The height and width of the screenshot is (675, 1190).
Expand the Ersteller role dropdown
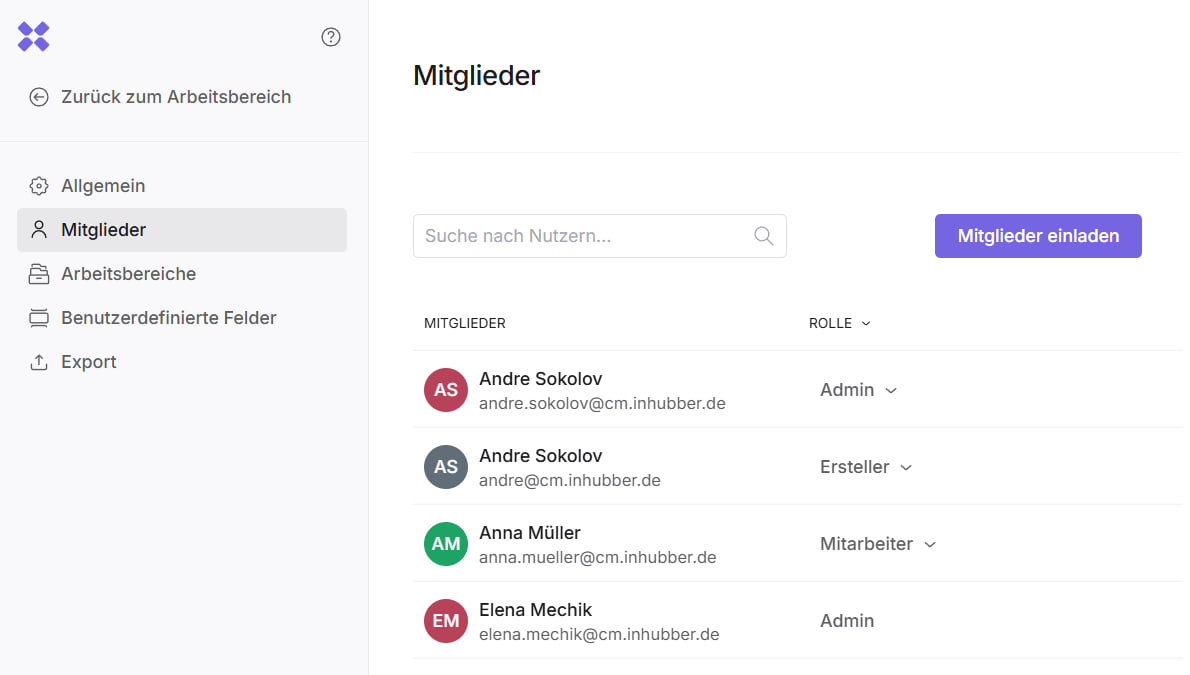tap(866, 467)
